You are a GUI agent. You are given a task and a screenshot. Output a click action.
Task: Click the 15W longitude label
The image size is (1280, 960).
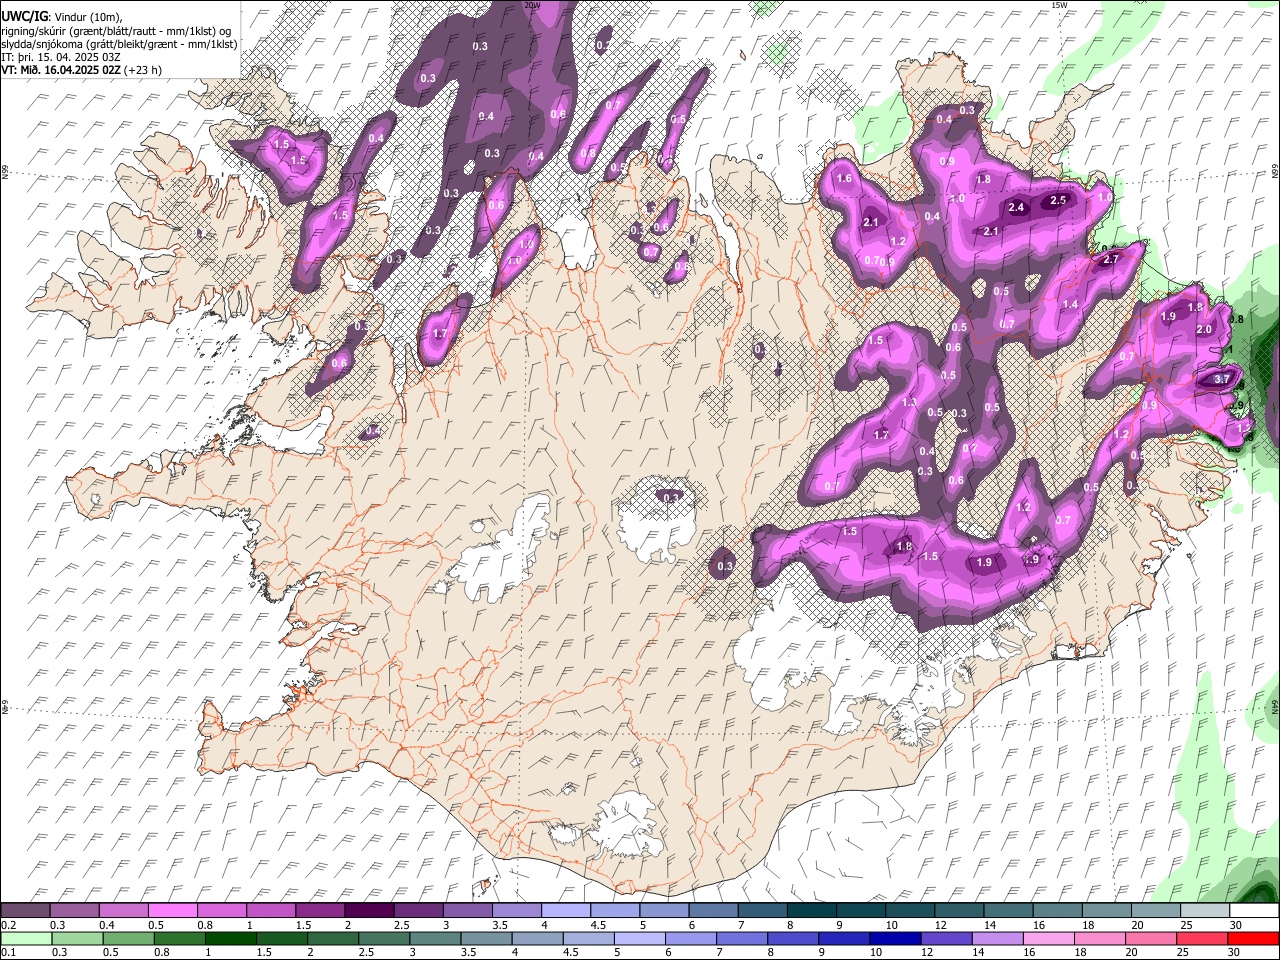(1059, 5)
